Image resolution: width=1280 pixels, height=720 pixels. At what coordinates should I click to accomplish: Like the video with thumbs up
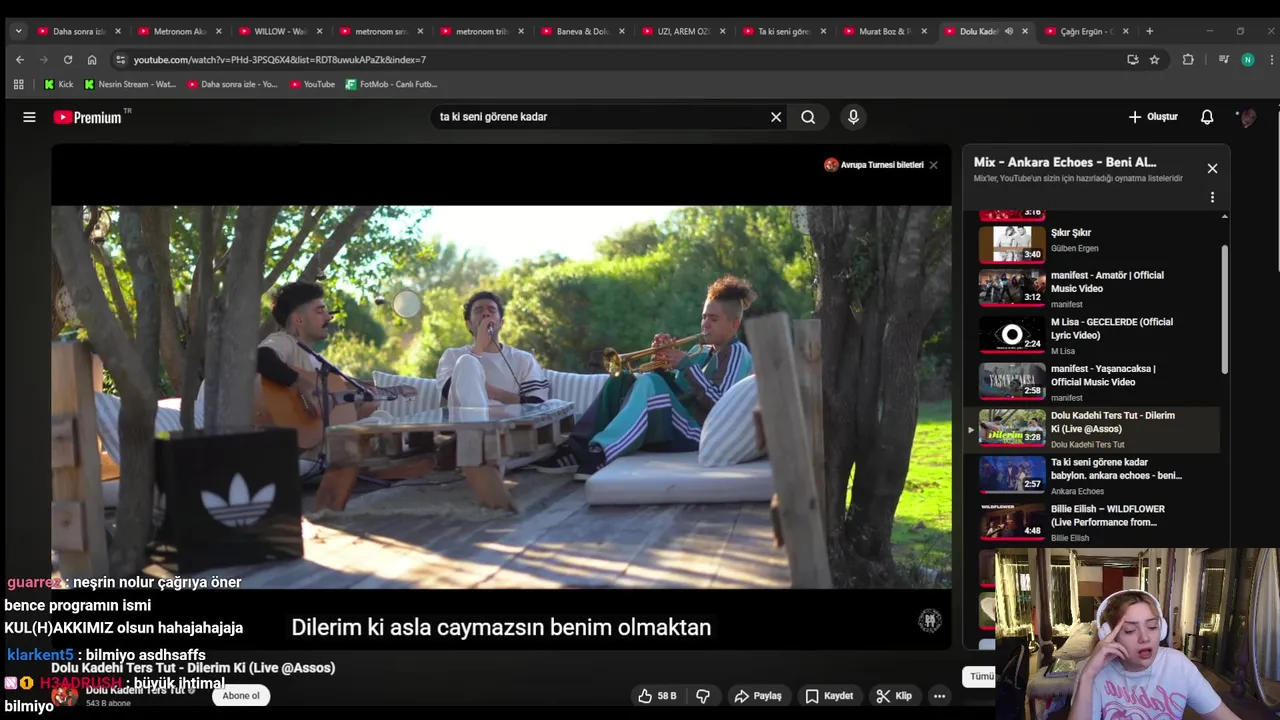(659, 696)
